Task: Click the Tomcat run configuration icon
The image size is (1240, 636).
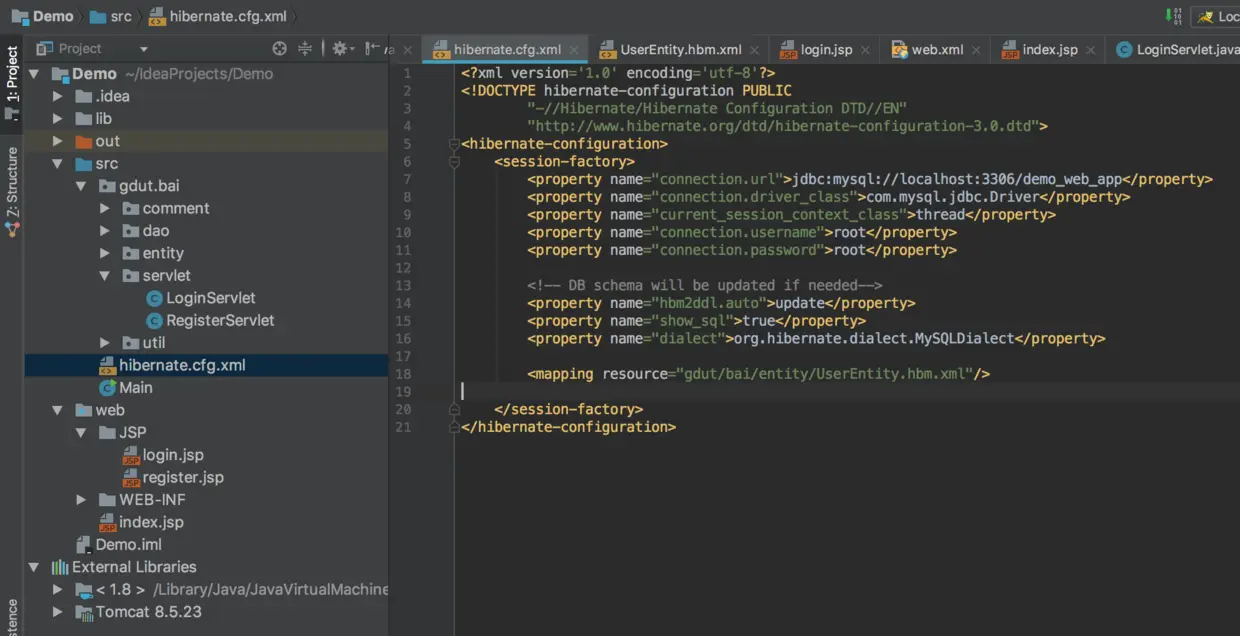Action: tap(1206, 16)
